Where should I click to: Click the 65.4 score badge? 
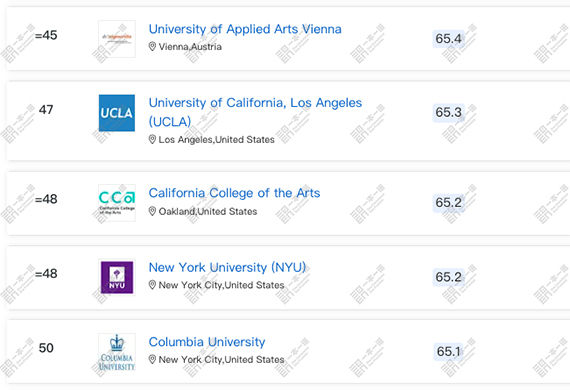pos(449,39)
